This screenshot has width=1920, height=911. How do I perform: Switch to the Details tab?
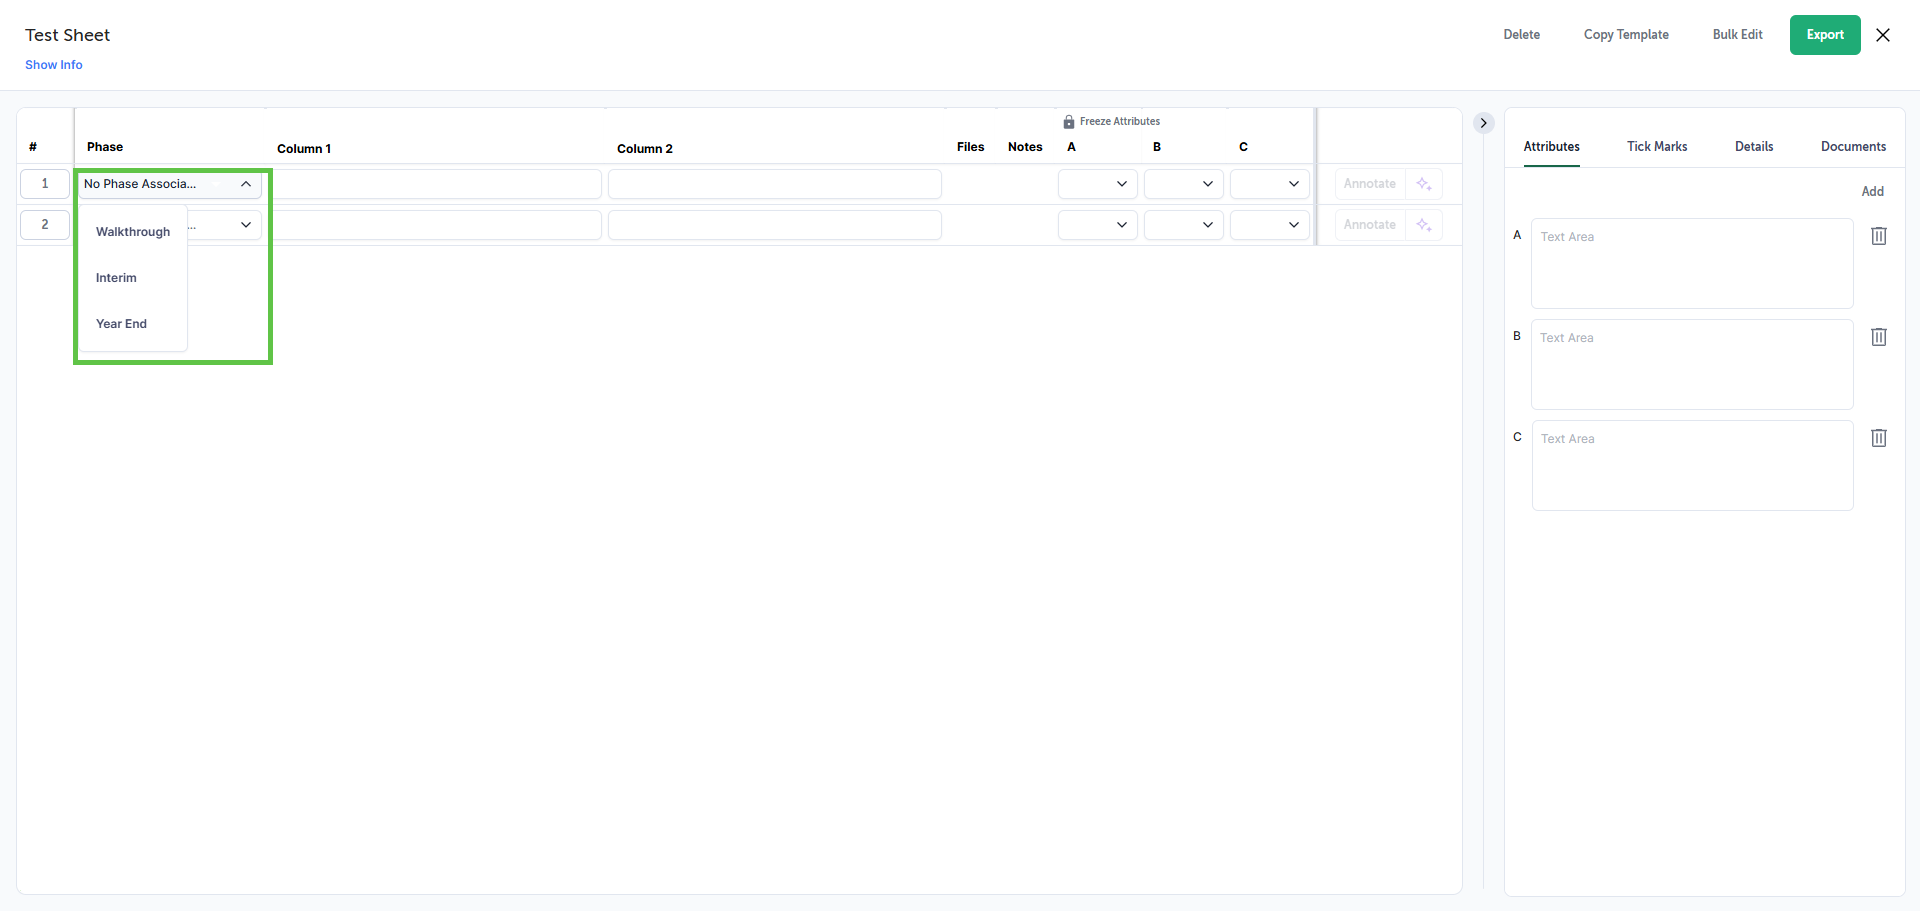(1754, 146)
